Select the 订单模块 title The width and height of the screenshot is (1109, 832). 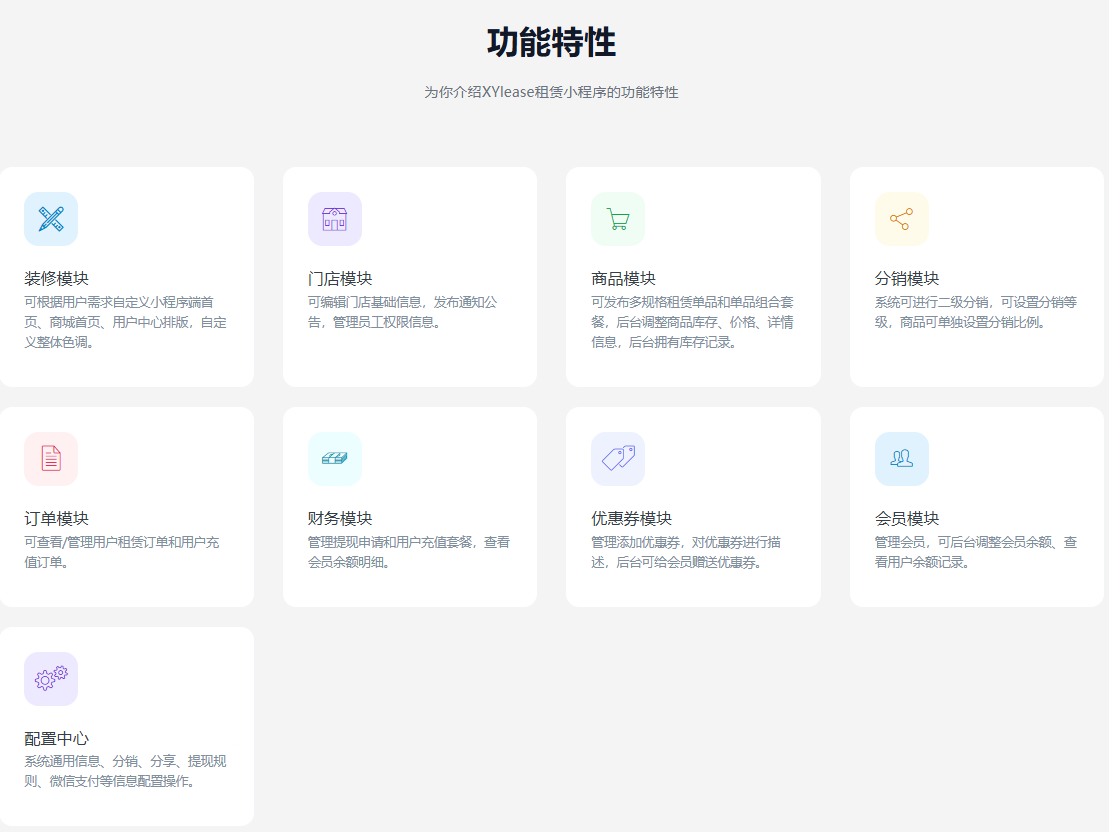point(57,519)
